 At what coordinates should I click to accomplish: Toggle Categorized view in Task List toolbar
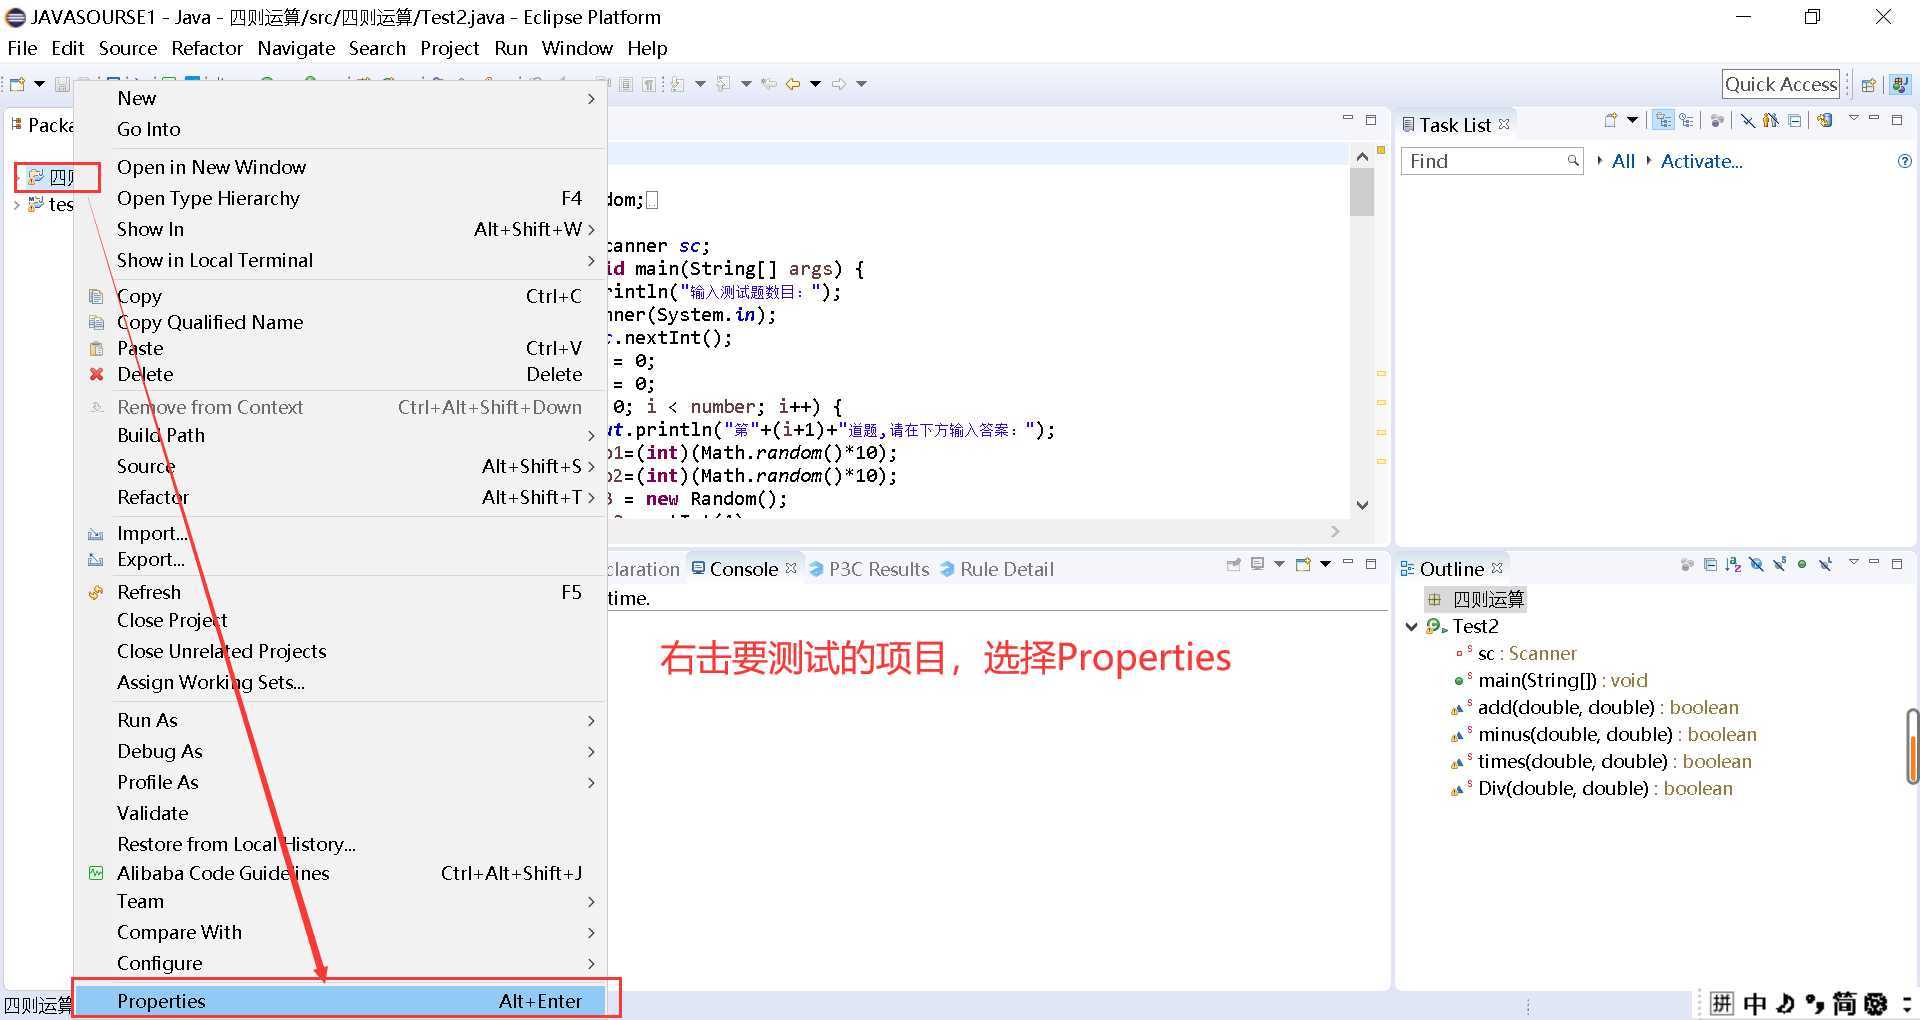coord(1663,120)
